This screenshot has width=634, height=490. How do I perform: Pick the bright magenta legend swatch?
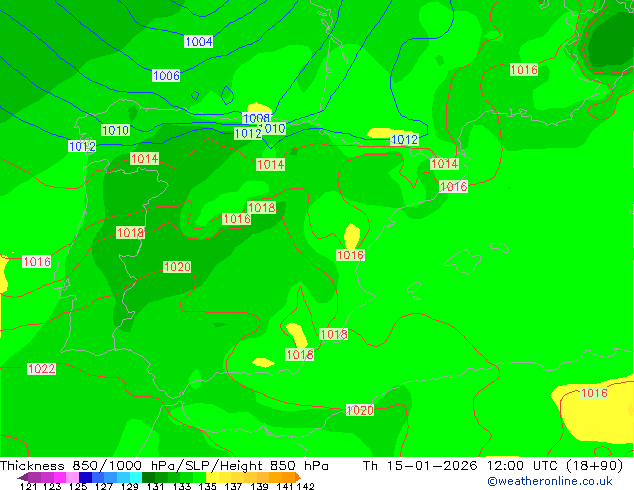[60, 477]
